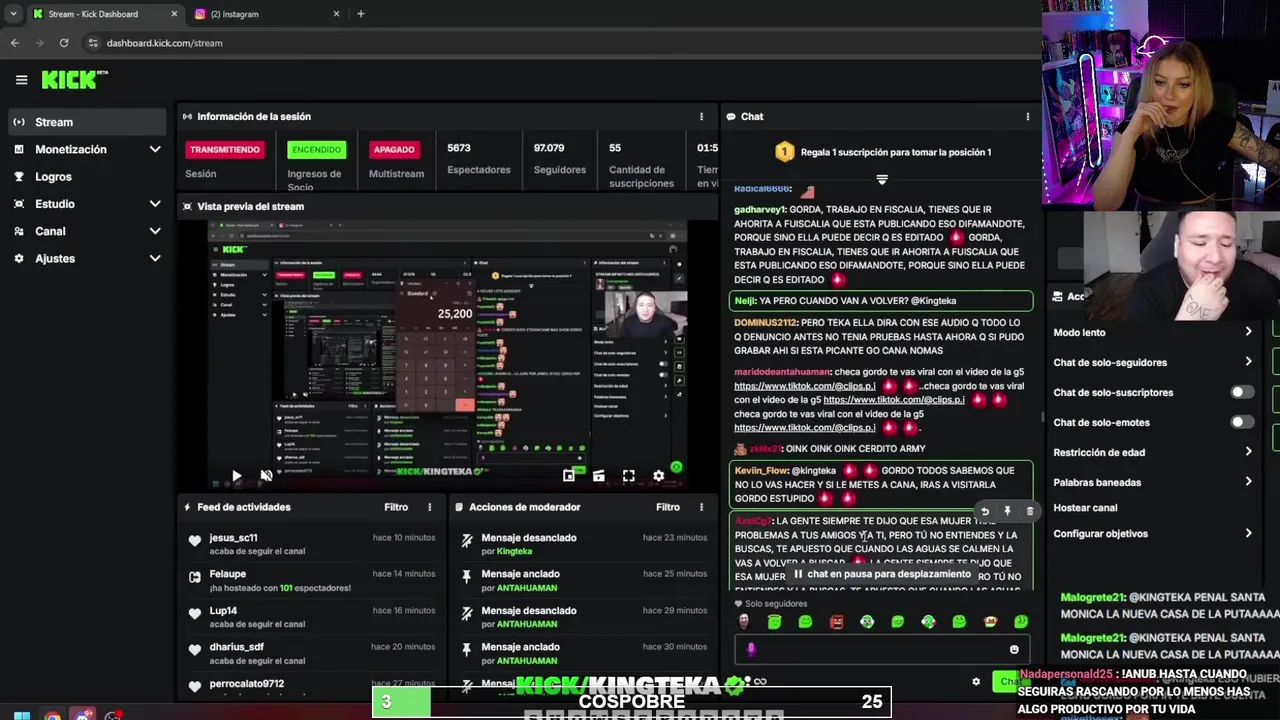Open the Feed de actividades three-dot menu
Image resolution: width=1280 pixels, height=720 pixels.
[x=430, y=507]
